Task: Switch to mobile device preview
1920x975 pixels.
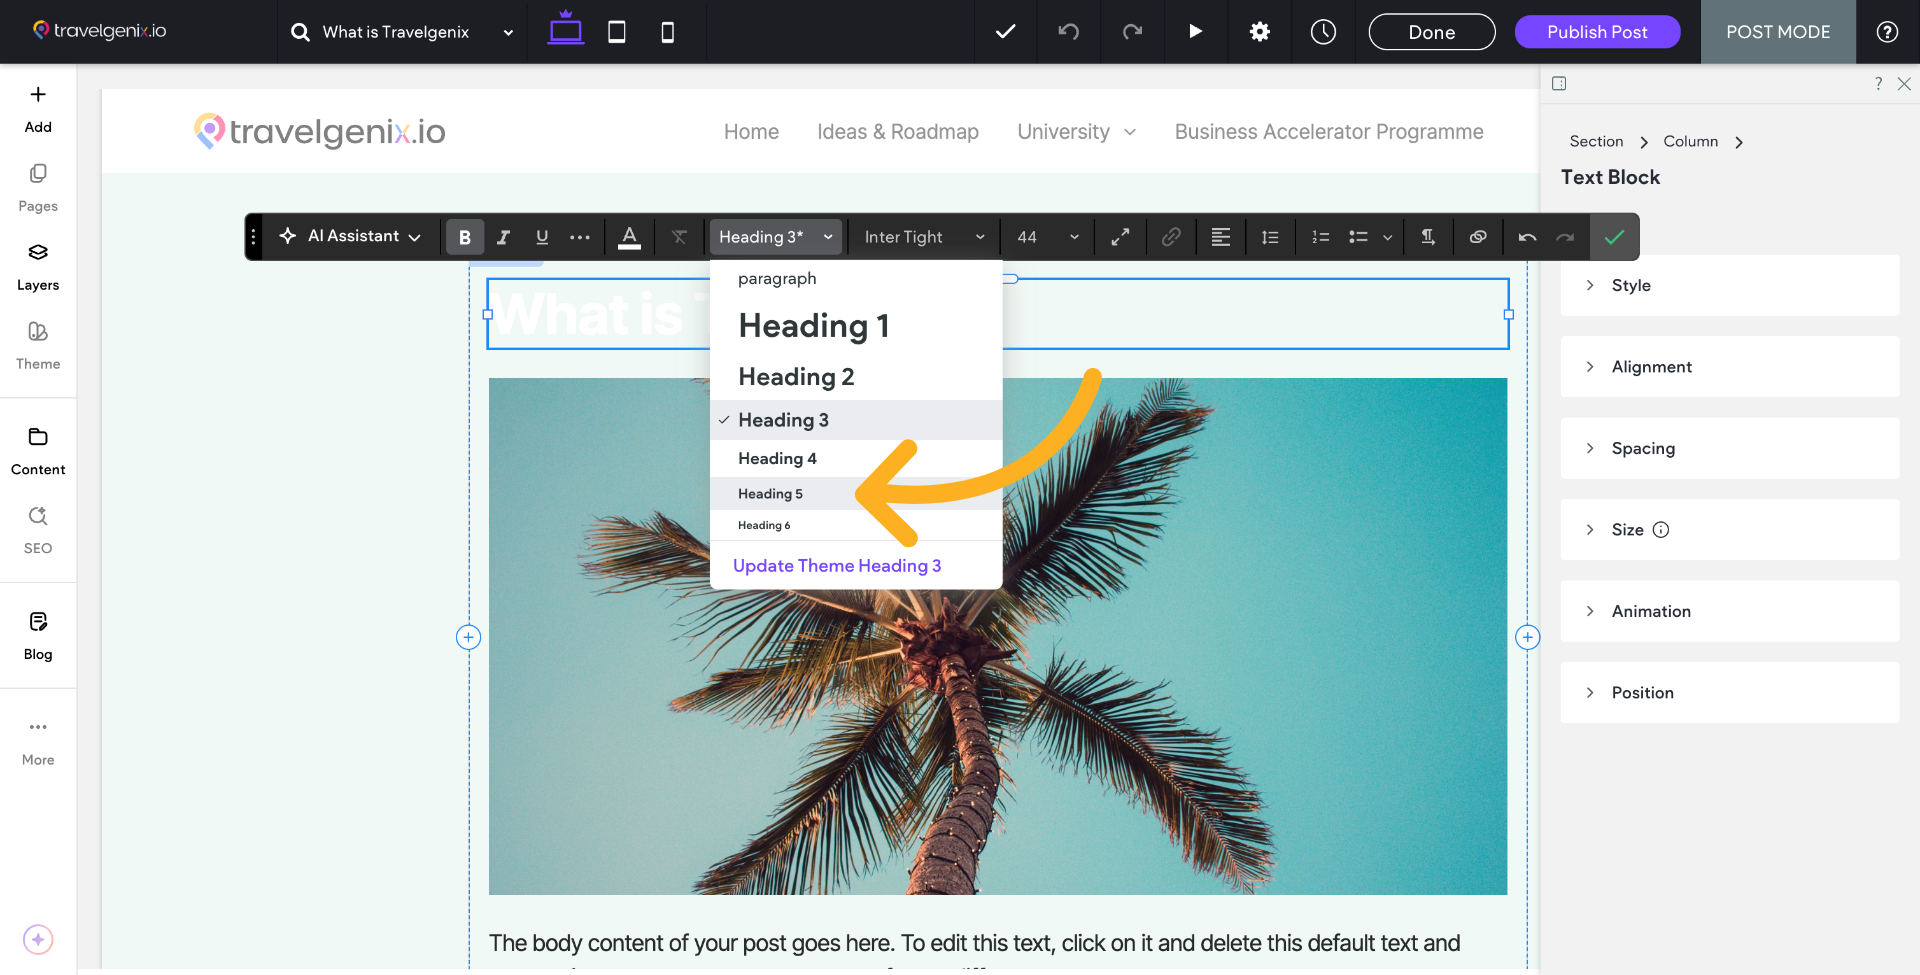Action: 667,32
